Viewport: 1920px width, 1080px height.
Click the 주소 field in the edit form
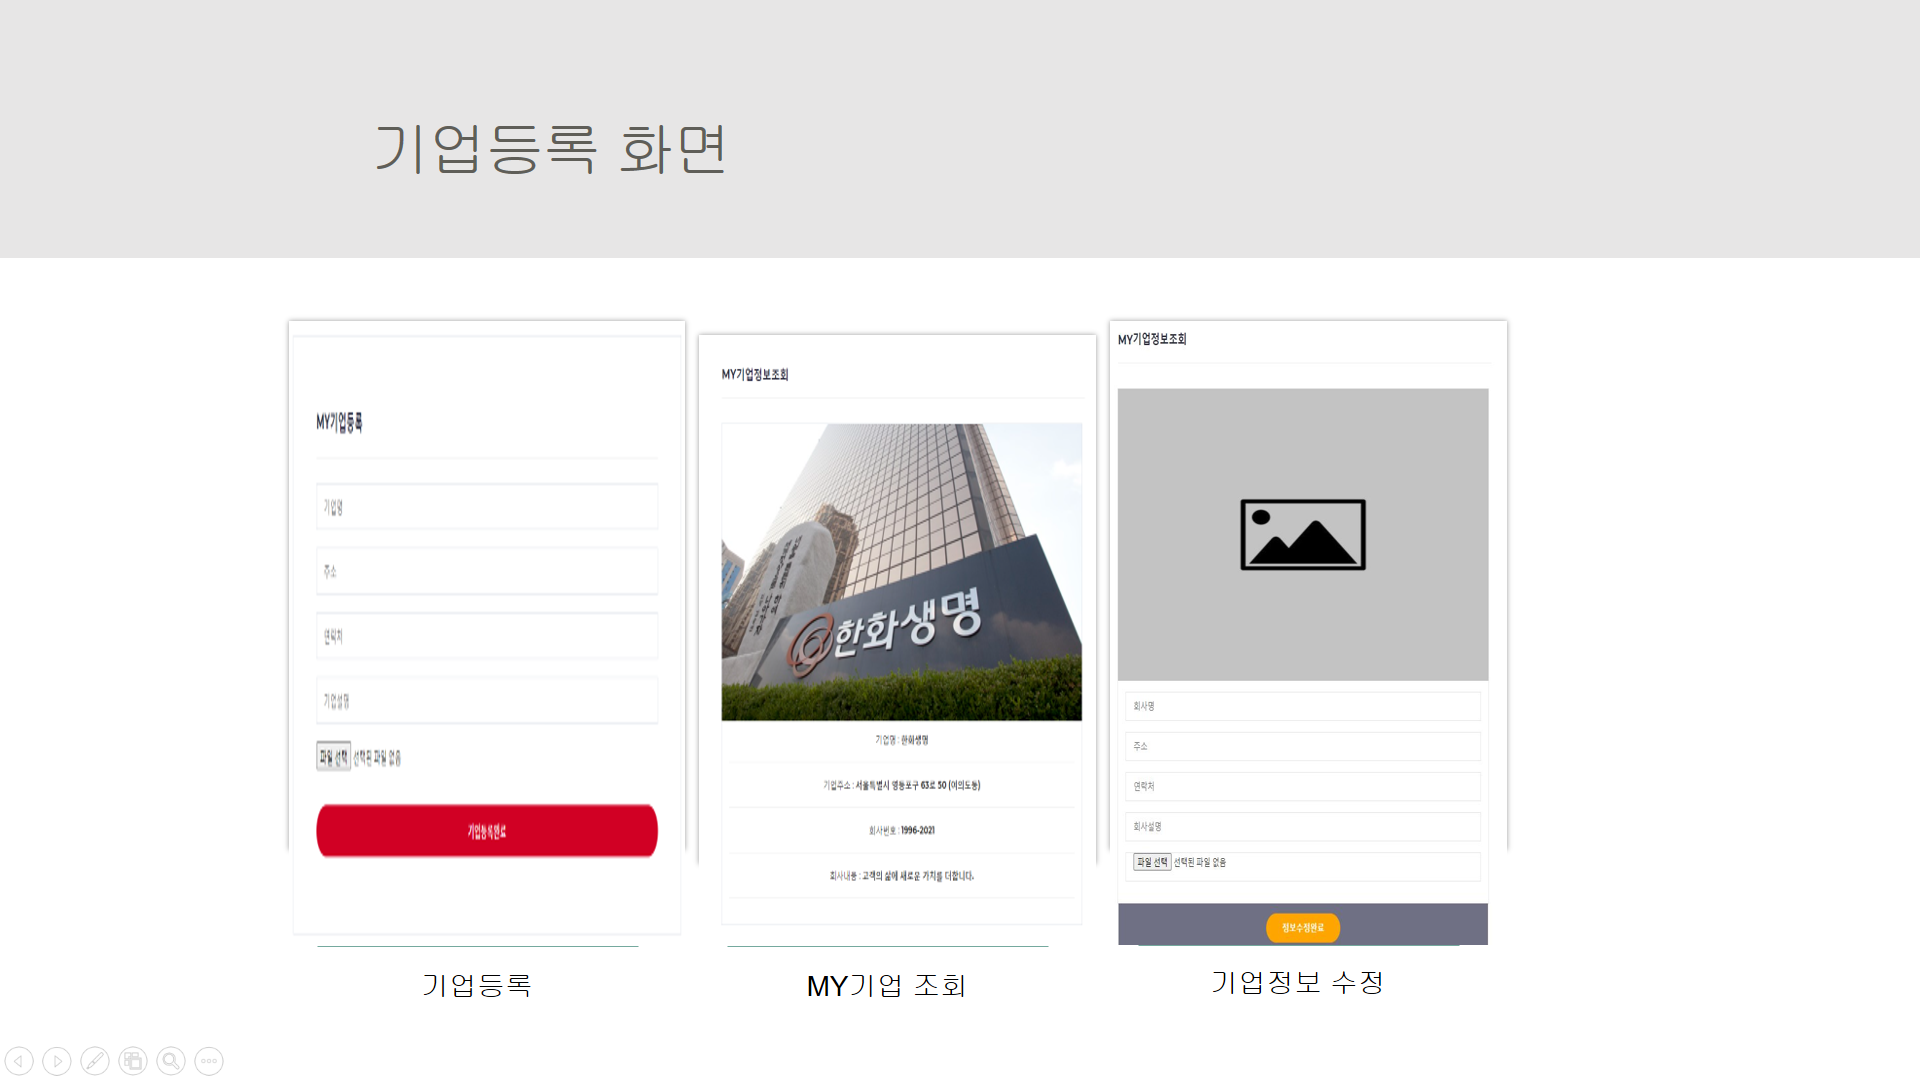[1302, 746]
